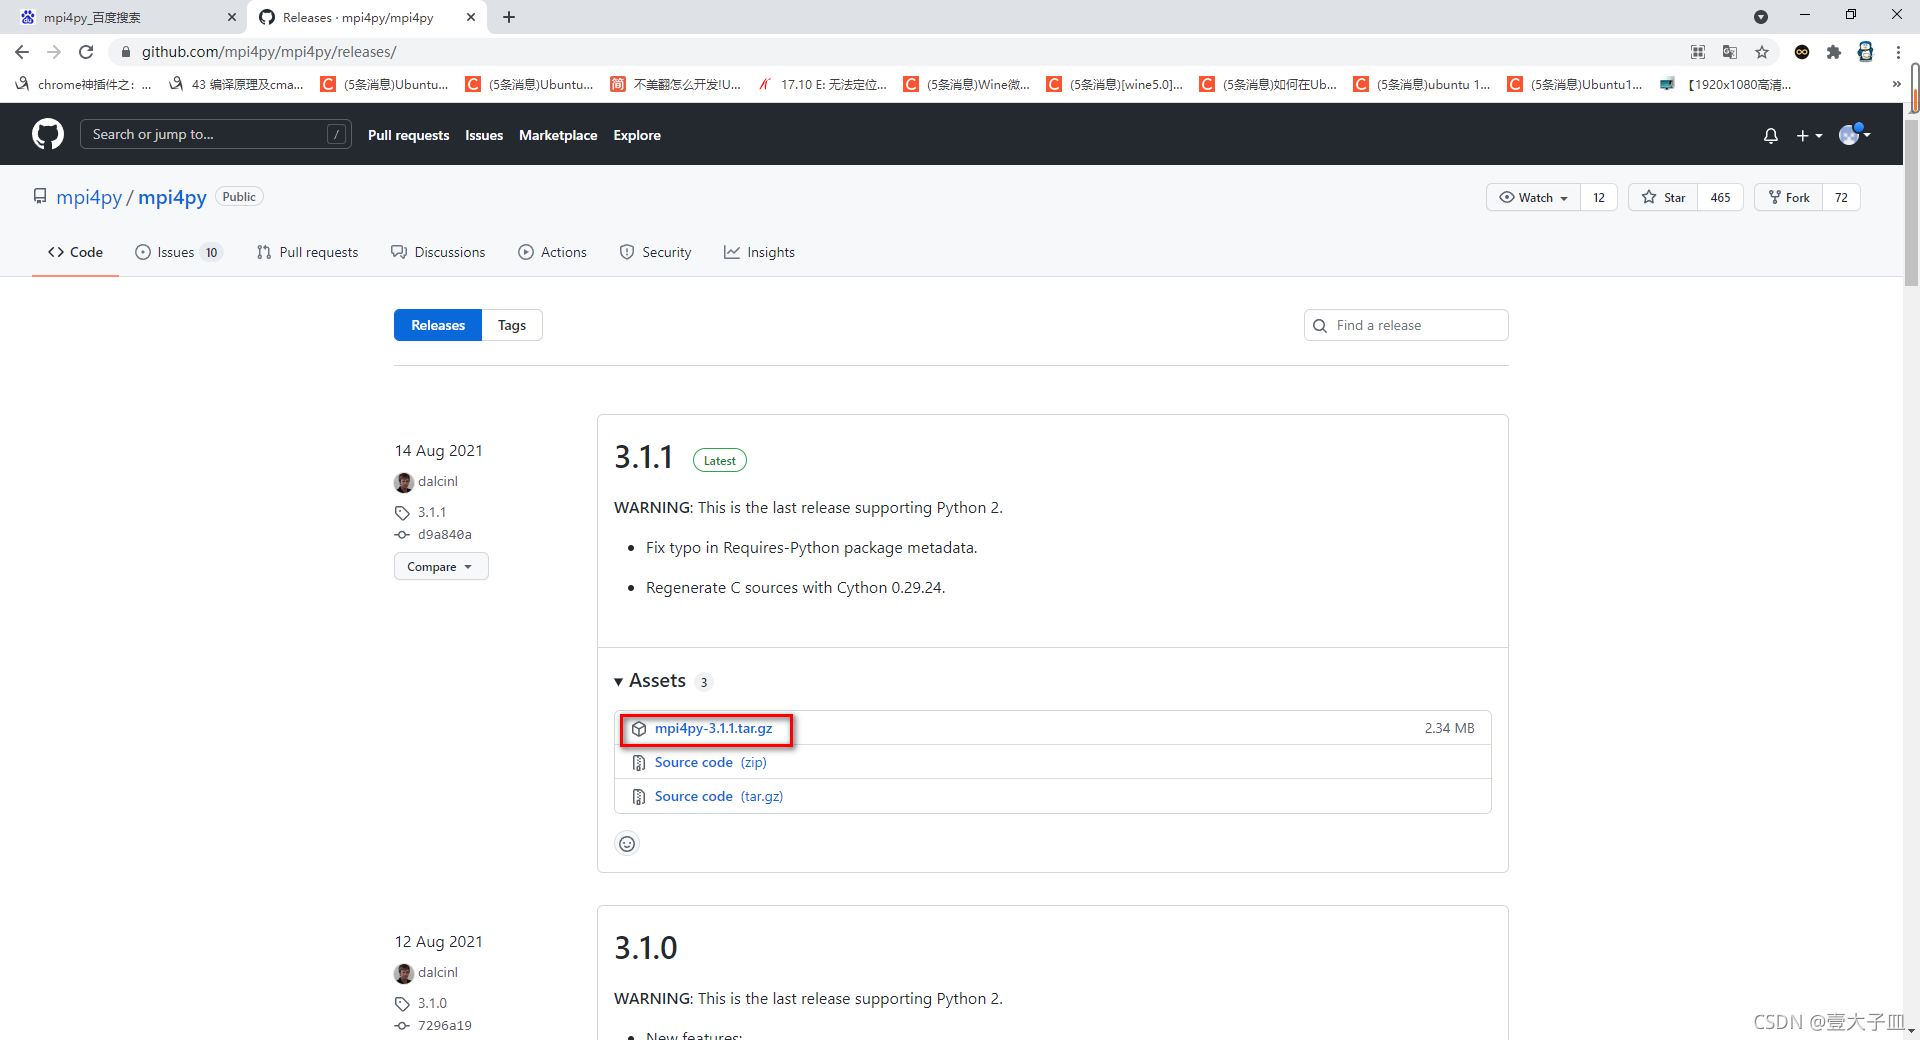Image resolution: width=1920 pixels, height=1040 pixels.
Task: Click the emoji reaction smiley button
Action: (627, 844)
